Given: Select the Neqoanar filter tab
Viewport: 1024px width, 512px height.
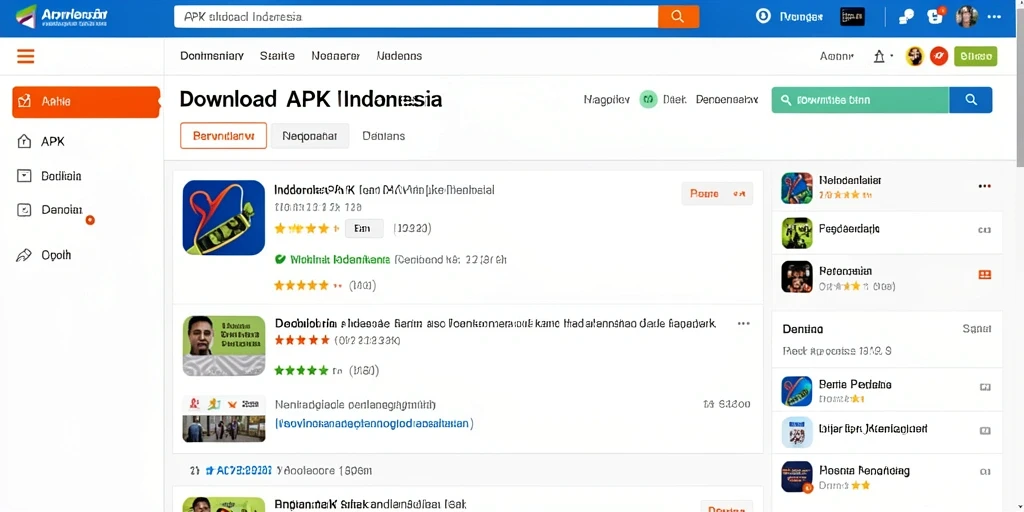Looking at the screenshot, I should 310,136.
